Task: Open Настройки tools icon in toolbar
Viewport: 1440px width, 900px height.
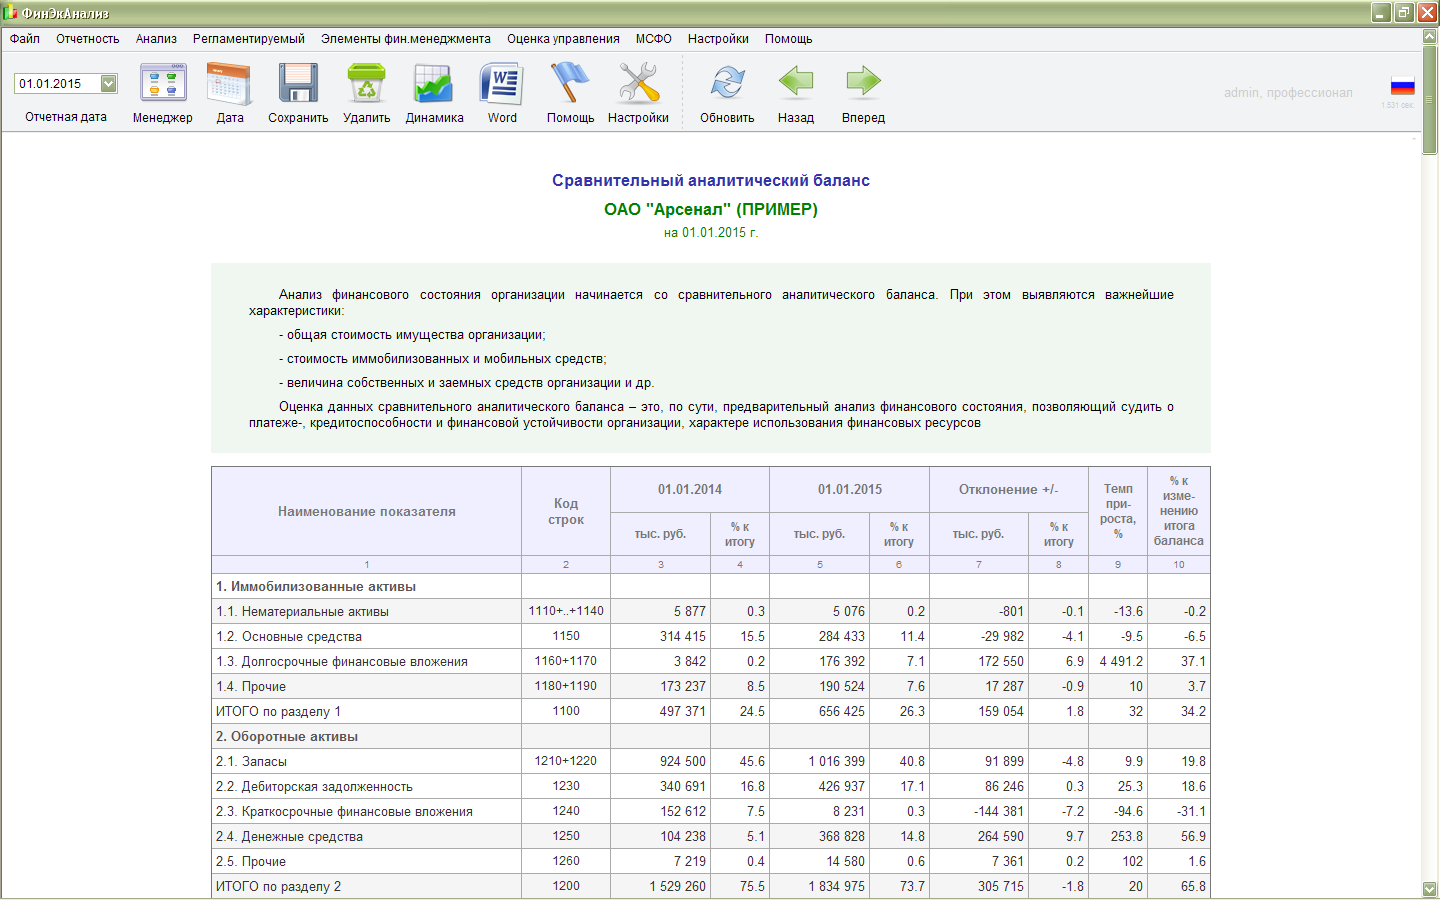Action: click(x=638, y=84)
